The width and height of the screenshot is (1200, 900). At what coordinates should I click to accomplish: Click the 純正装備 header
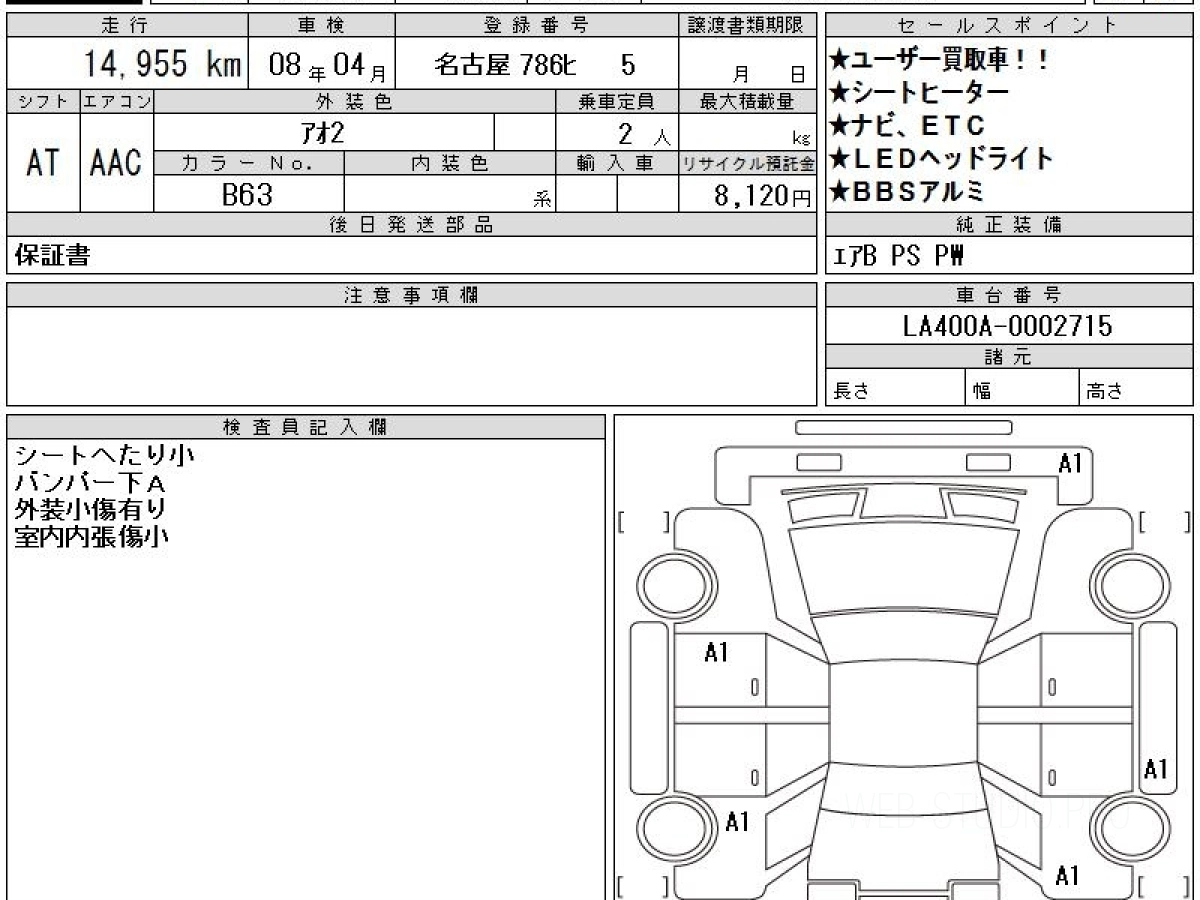click(1009, 225)
